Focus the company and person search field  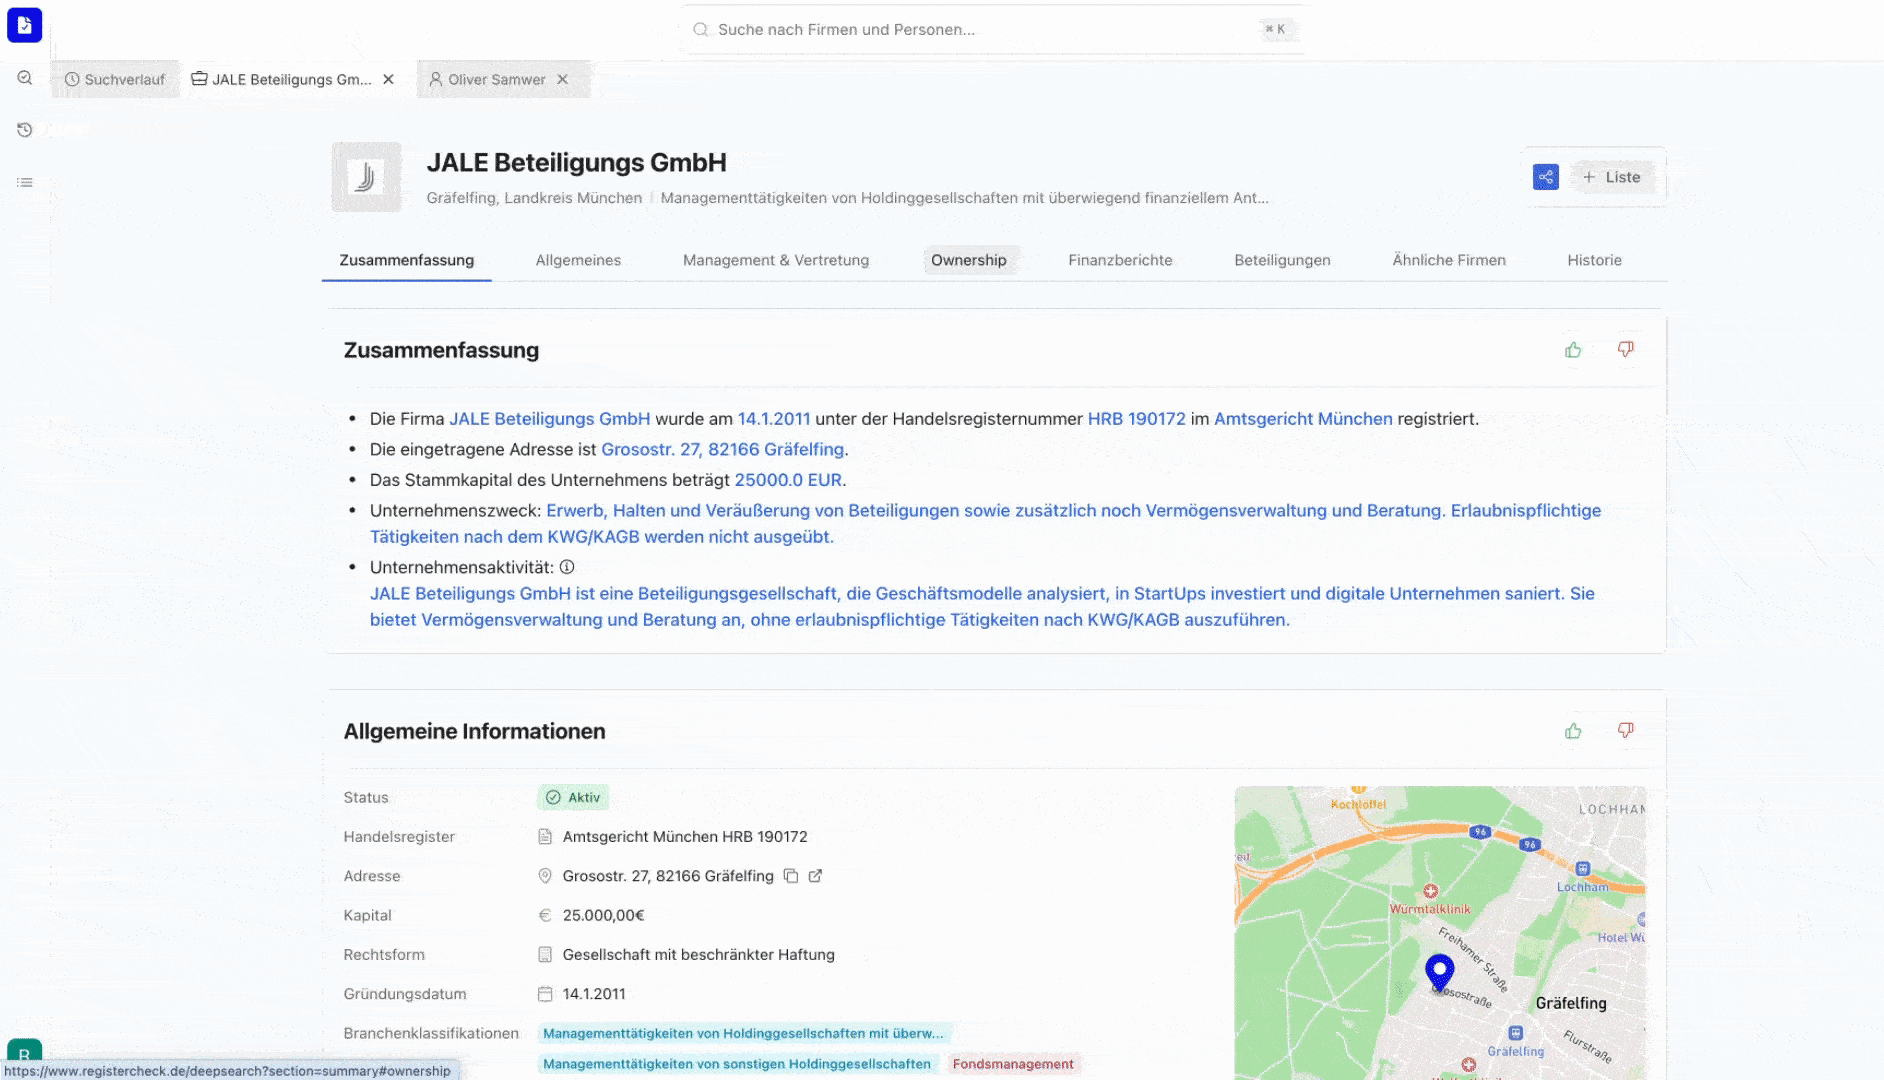coord(995,29)
